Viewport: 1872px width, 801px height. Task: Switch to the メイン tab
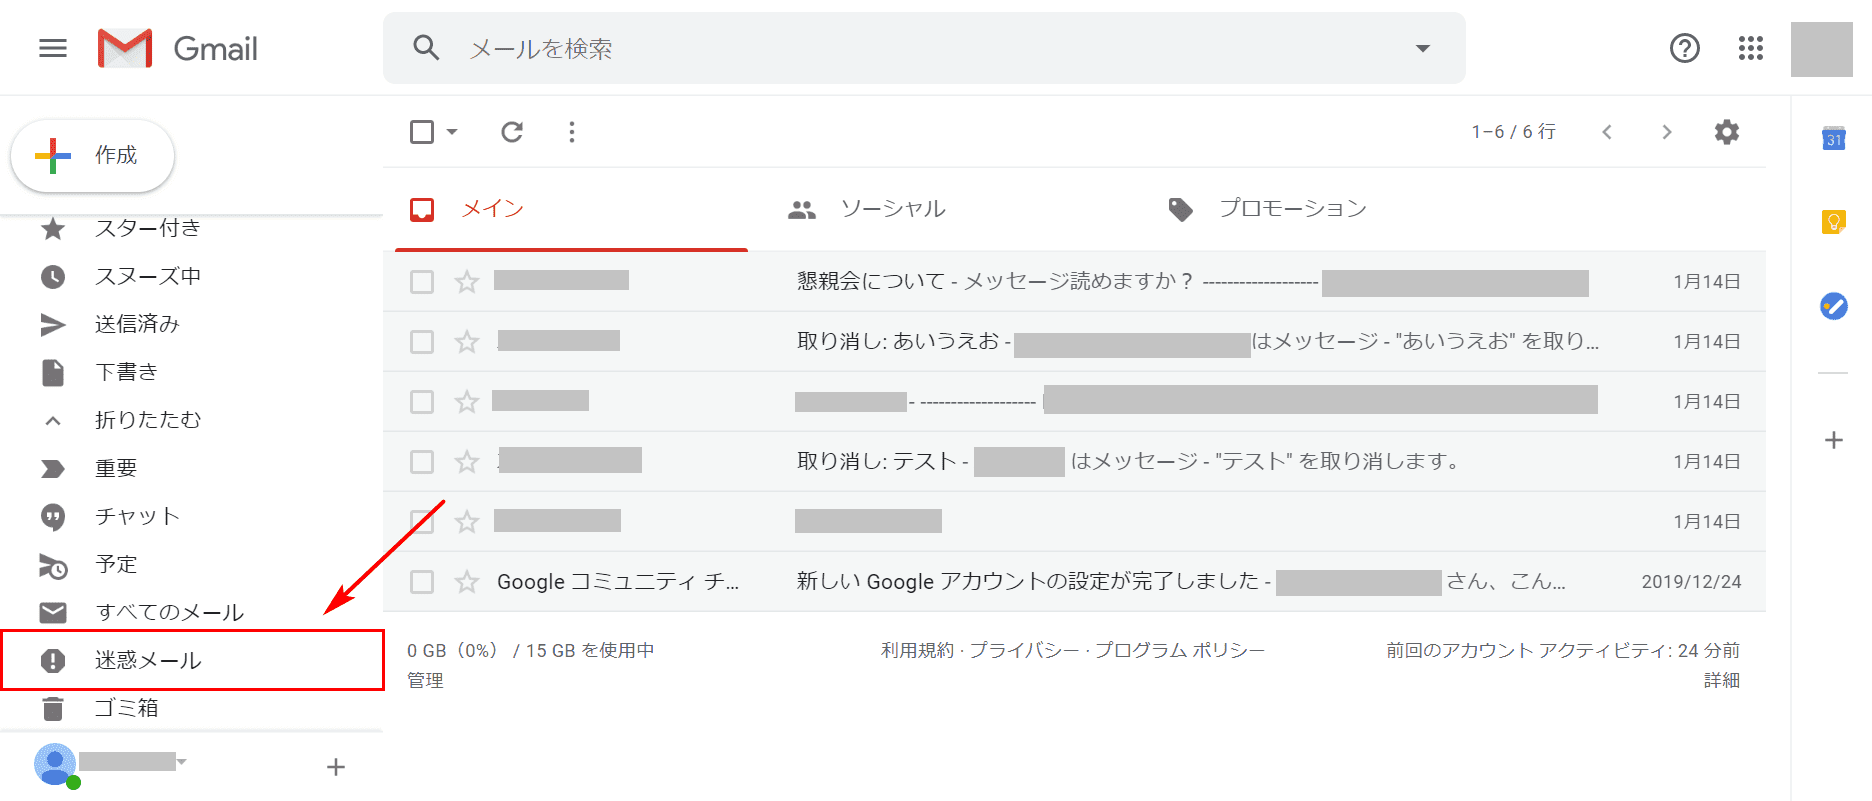point(571,209)
